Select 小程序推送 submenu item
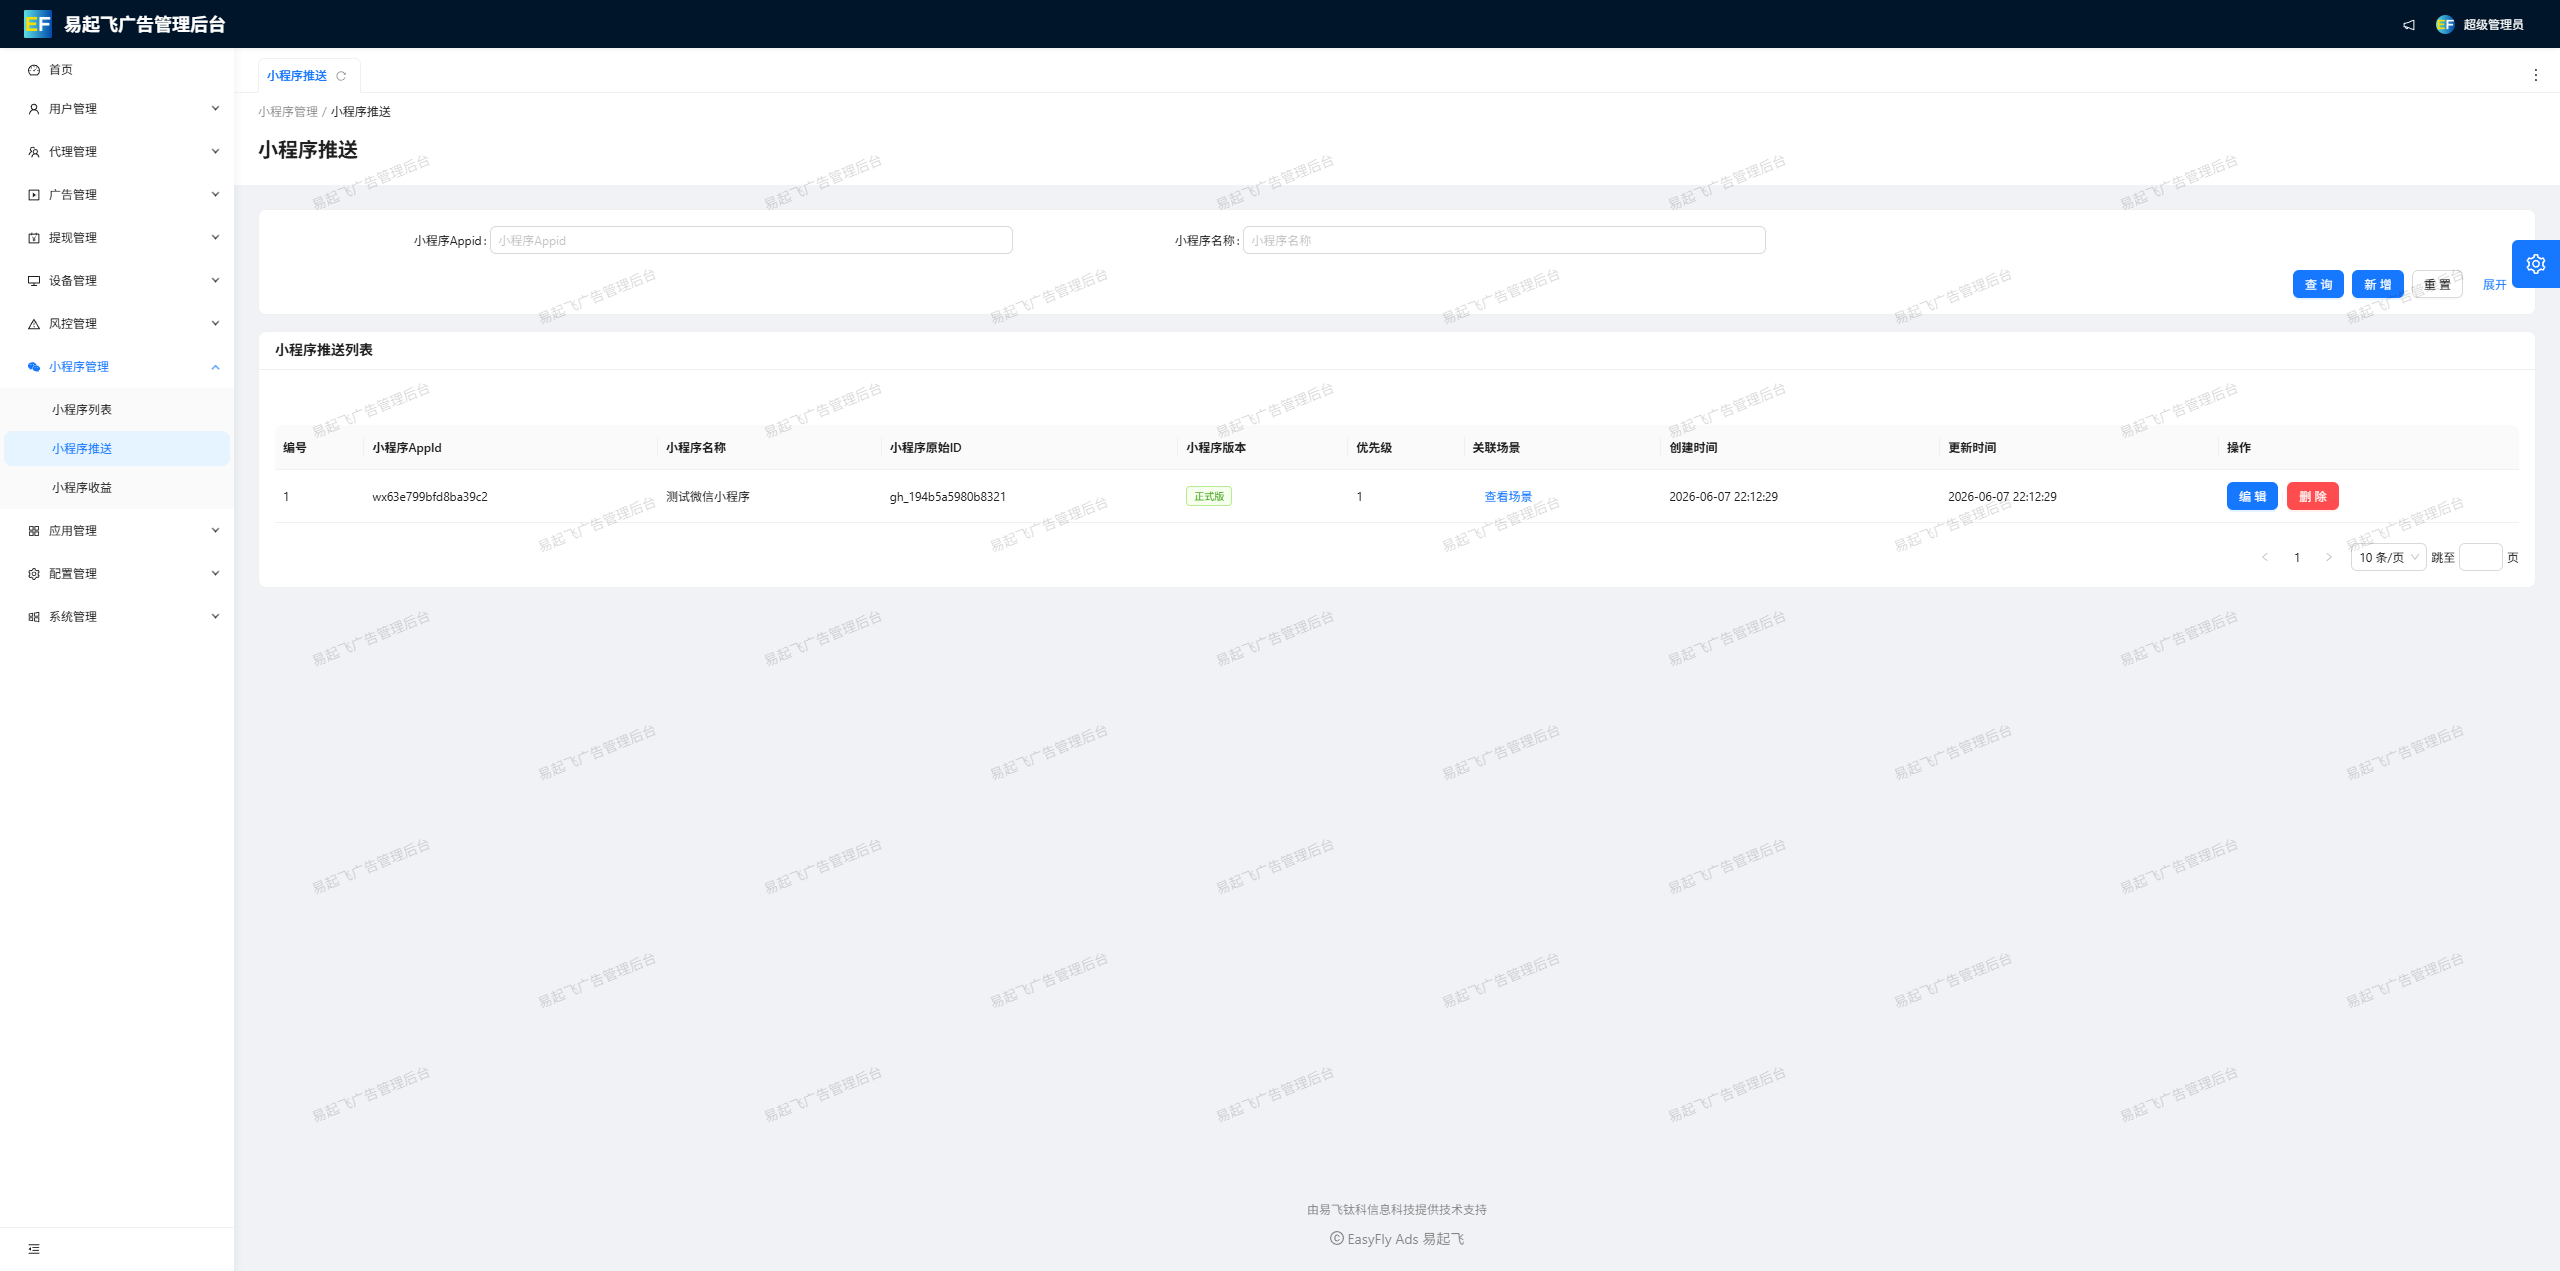Viewport: 2560px width, 1271px height. tap(117, 449)
